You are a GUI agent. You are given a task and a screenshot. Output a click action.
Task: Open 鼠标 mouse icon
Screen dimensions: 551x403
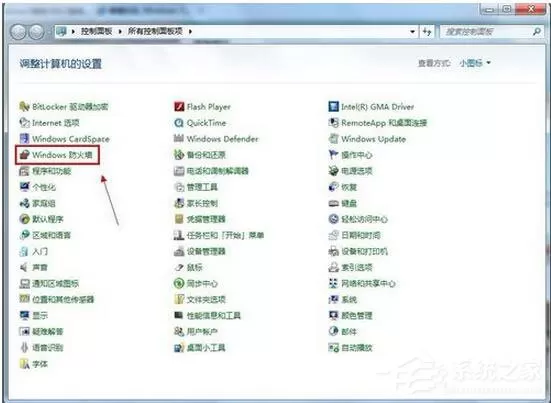tap(179, 267)
